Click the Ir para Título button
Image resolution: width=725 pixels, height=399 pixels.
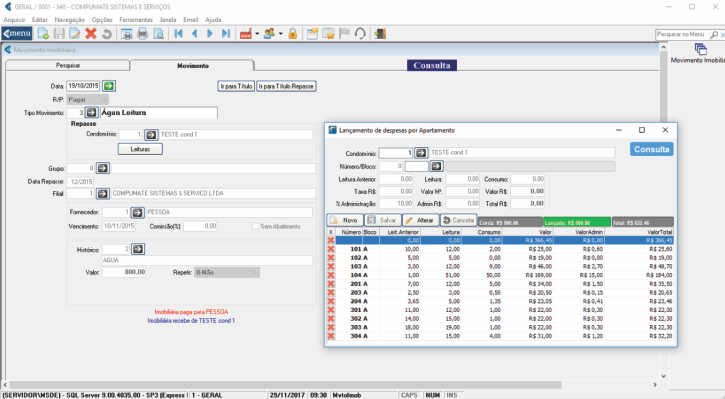[x=236, y=86]
